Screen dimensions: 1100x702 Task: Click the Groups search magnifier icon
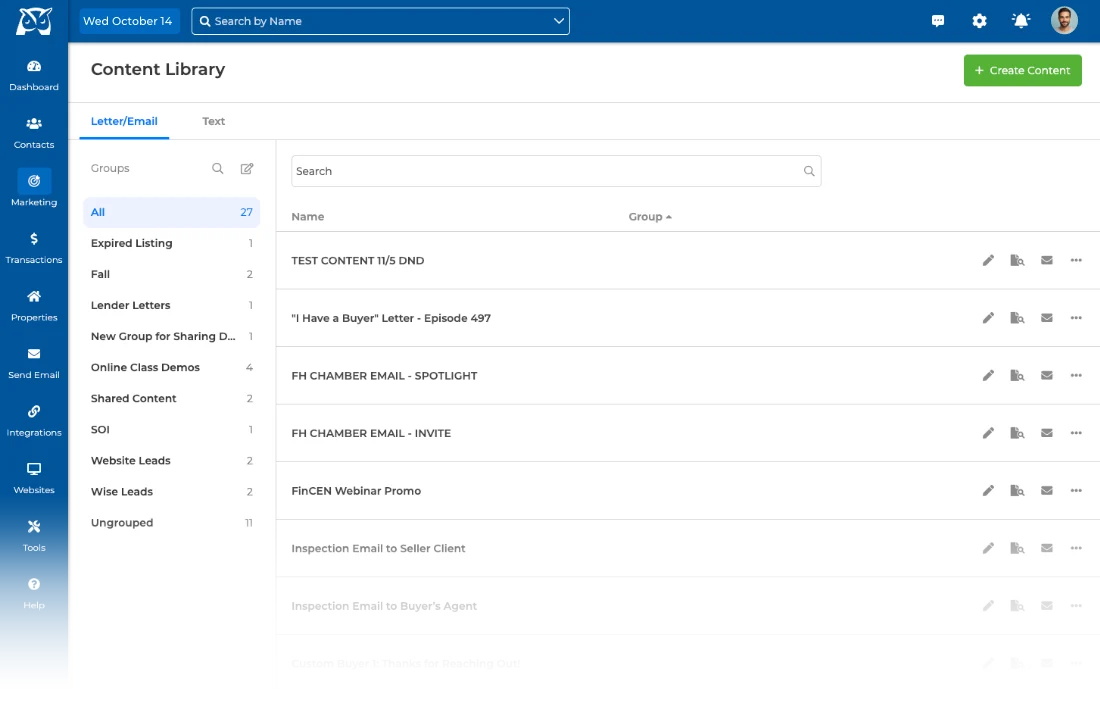coord(217,168)
